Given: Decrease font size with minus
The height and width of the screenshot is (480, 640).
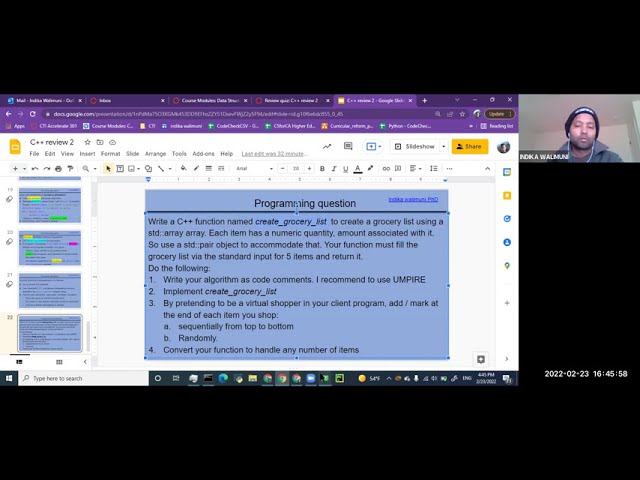Looking at the screenshot, I should click(x=282, y=169).
